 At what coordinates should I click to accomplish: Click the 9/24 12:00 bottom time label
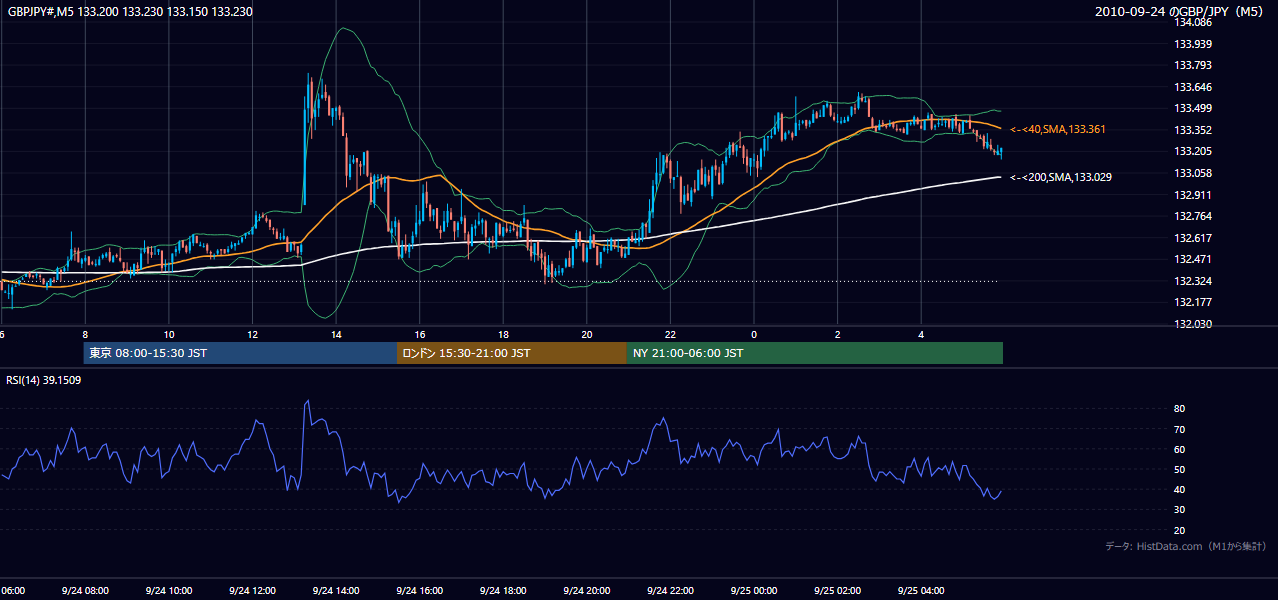tap(252, 590)
